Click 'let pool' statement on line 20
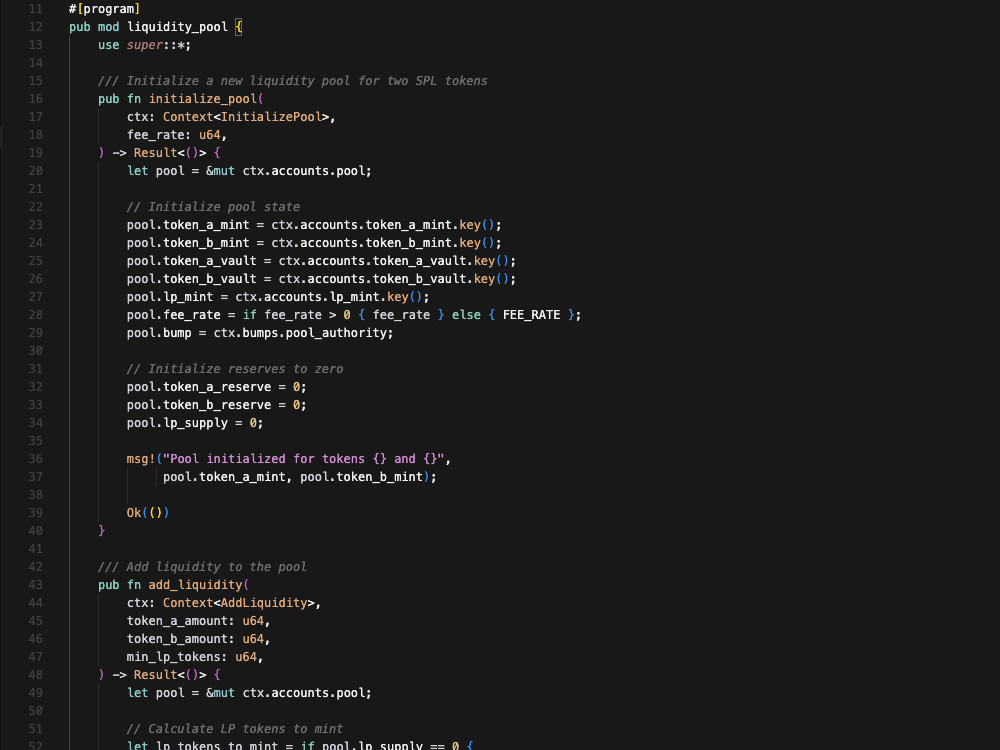 pos(249,171)
